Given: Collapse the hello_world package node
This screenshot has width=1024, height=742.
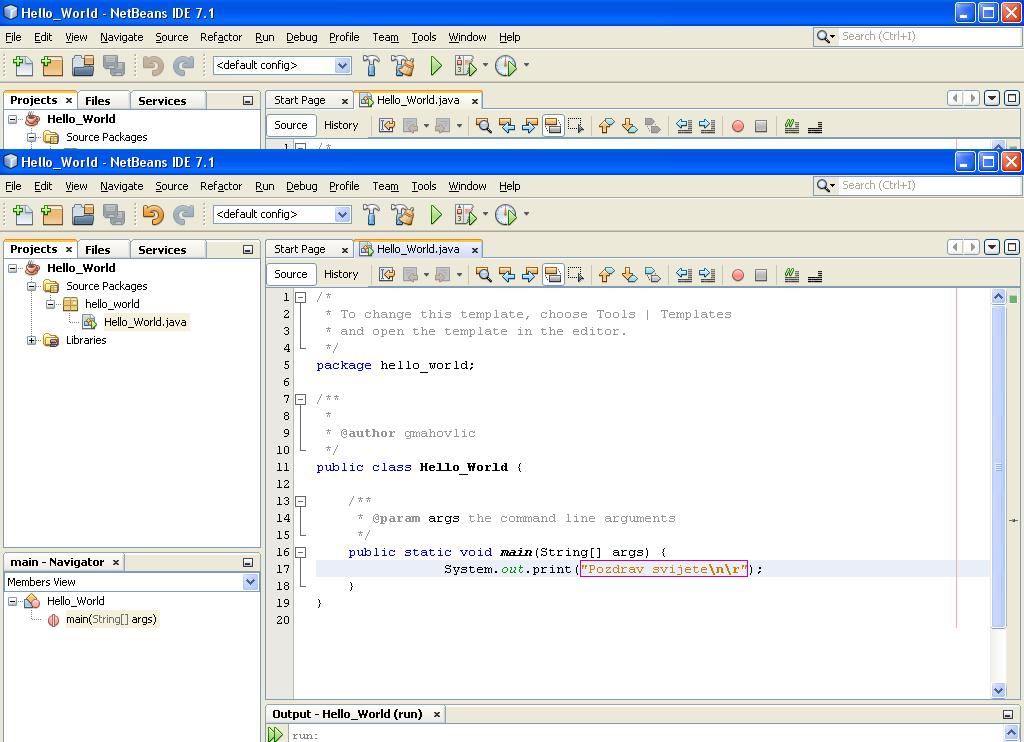Looking at the screenshot, I should pos(50,304).
